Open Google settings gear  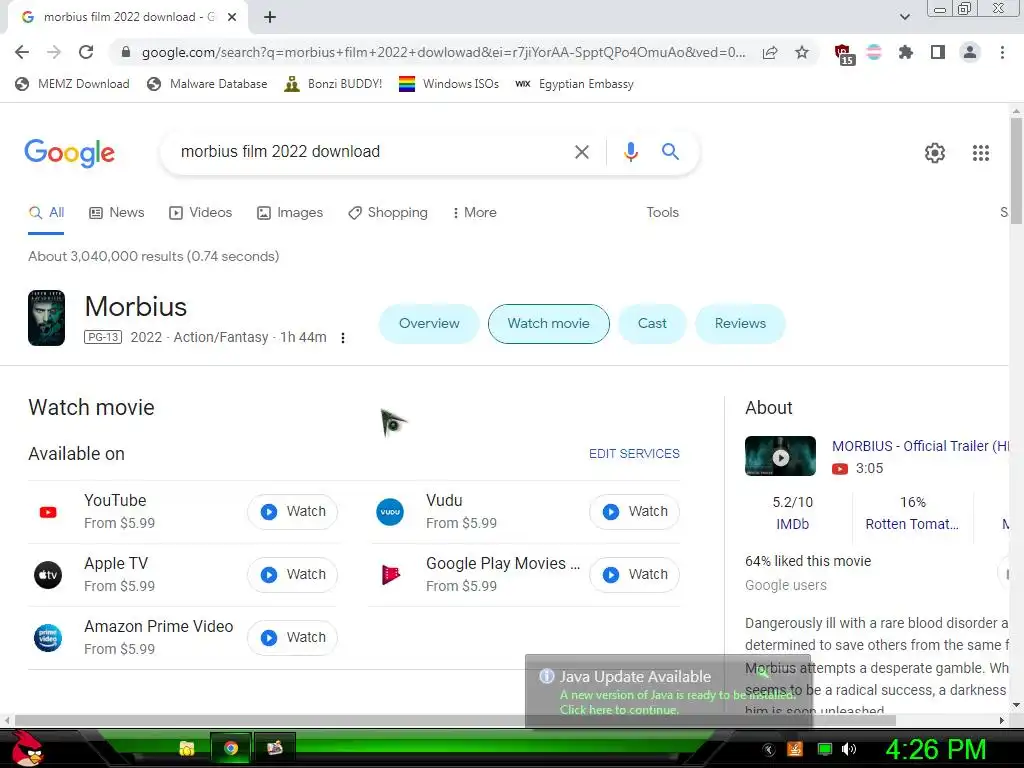[935, 153]
